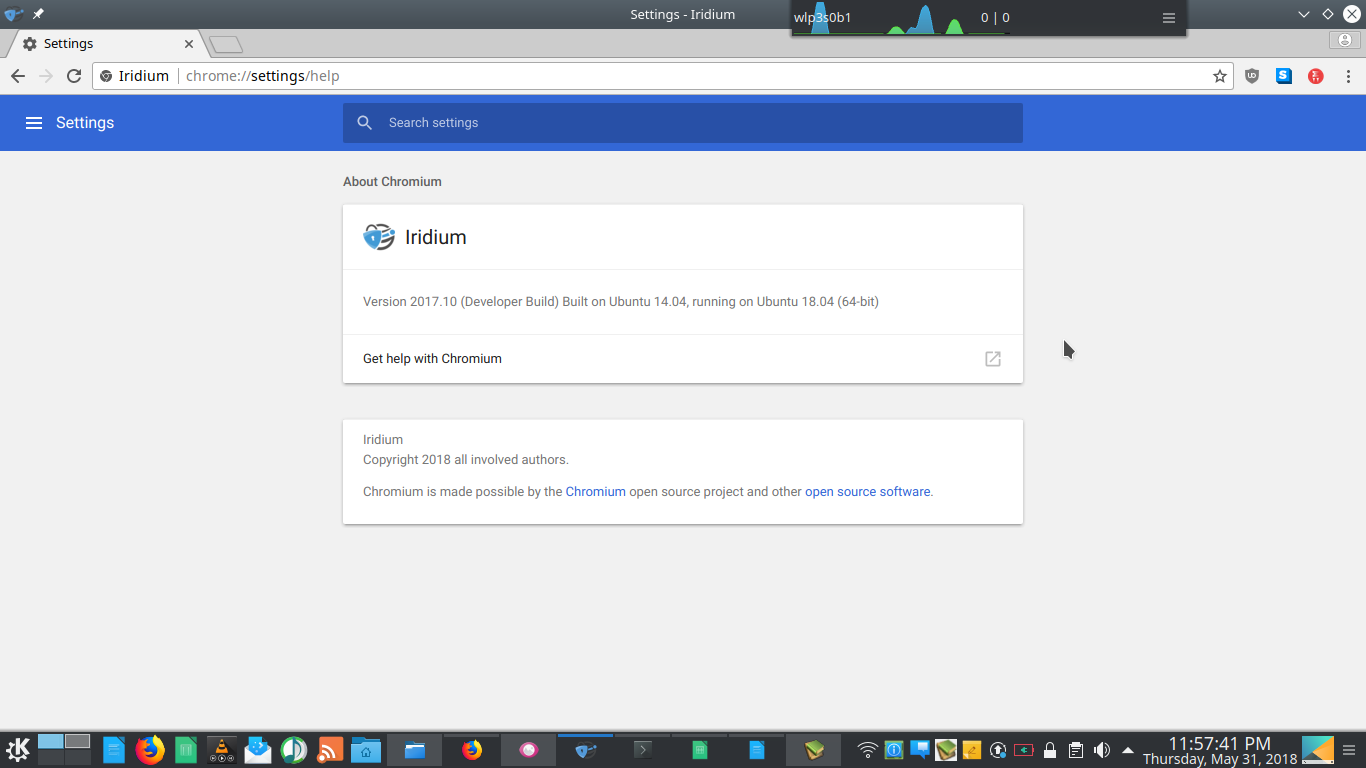Click the blue chat notification tray icon
Viewport: 1366px width, 768px height.
tap(920, 750)
